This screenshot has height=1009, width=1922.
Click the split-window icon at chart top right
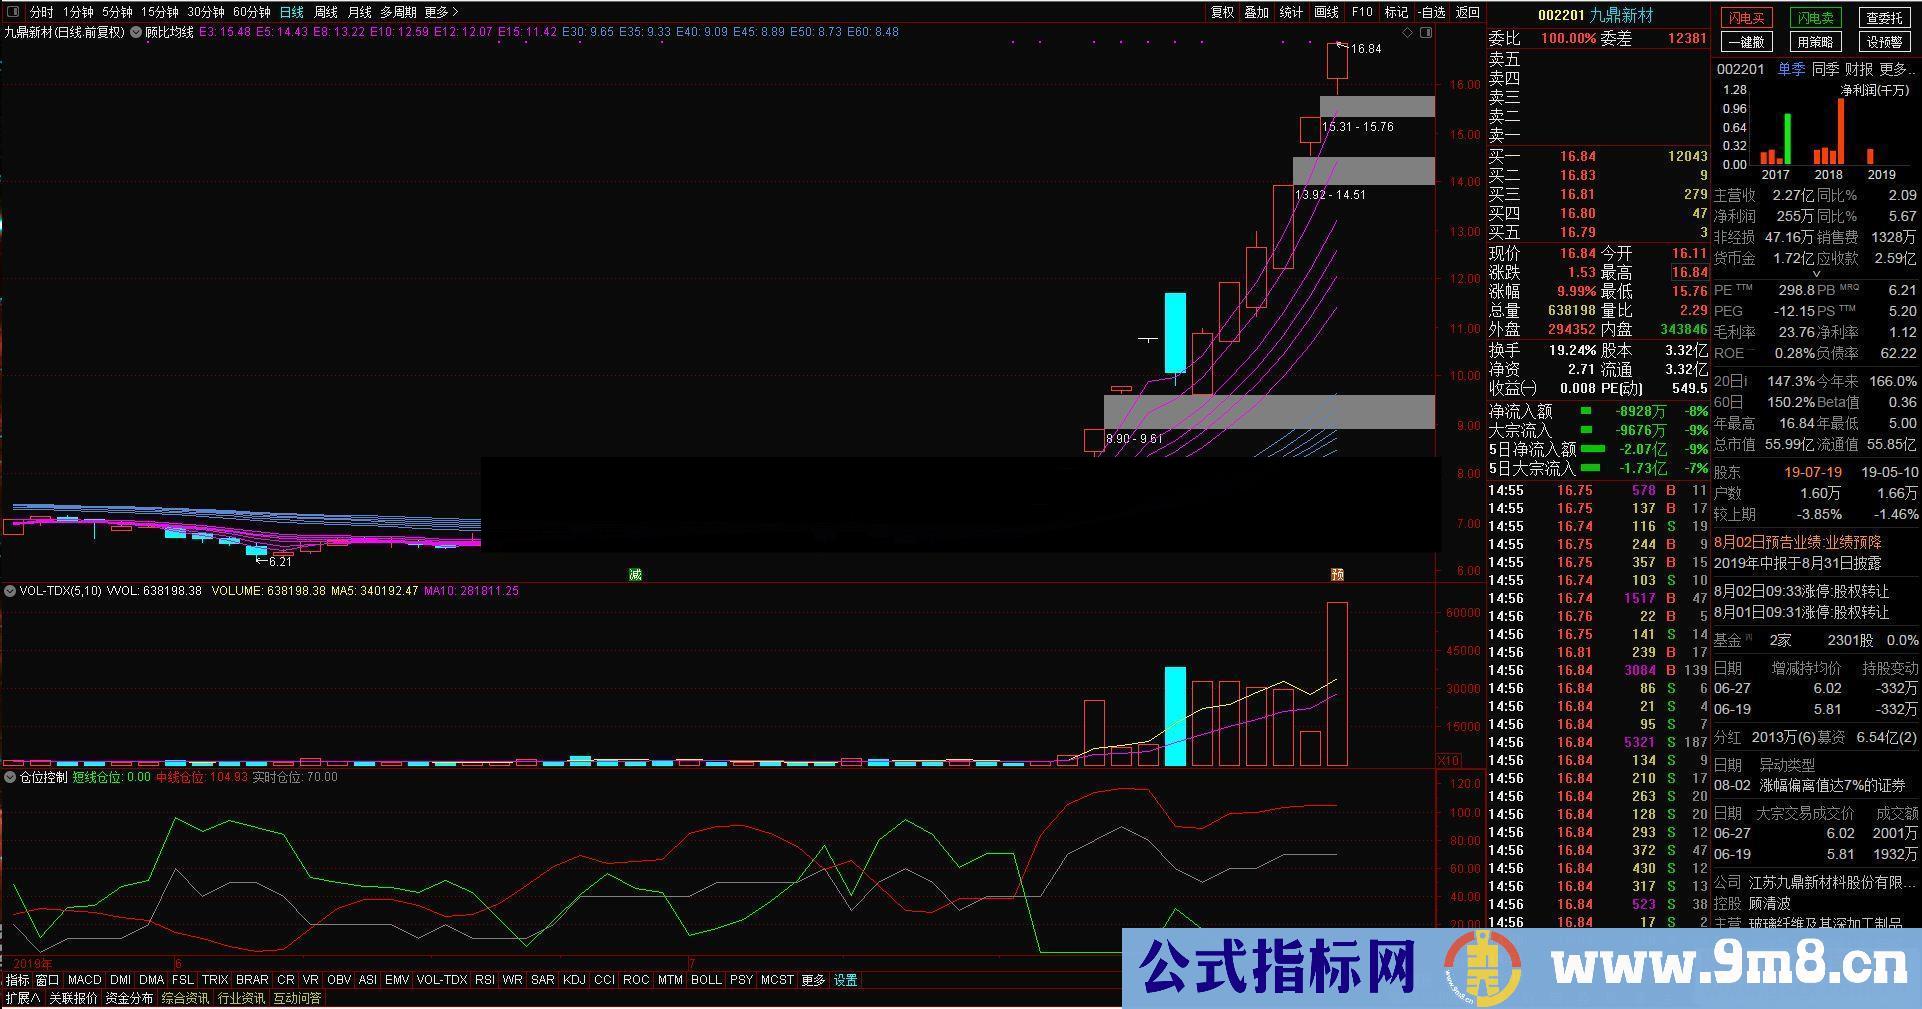click(x=1427, y=32)
